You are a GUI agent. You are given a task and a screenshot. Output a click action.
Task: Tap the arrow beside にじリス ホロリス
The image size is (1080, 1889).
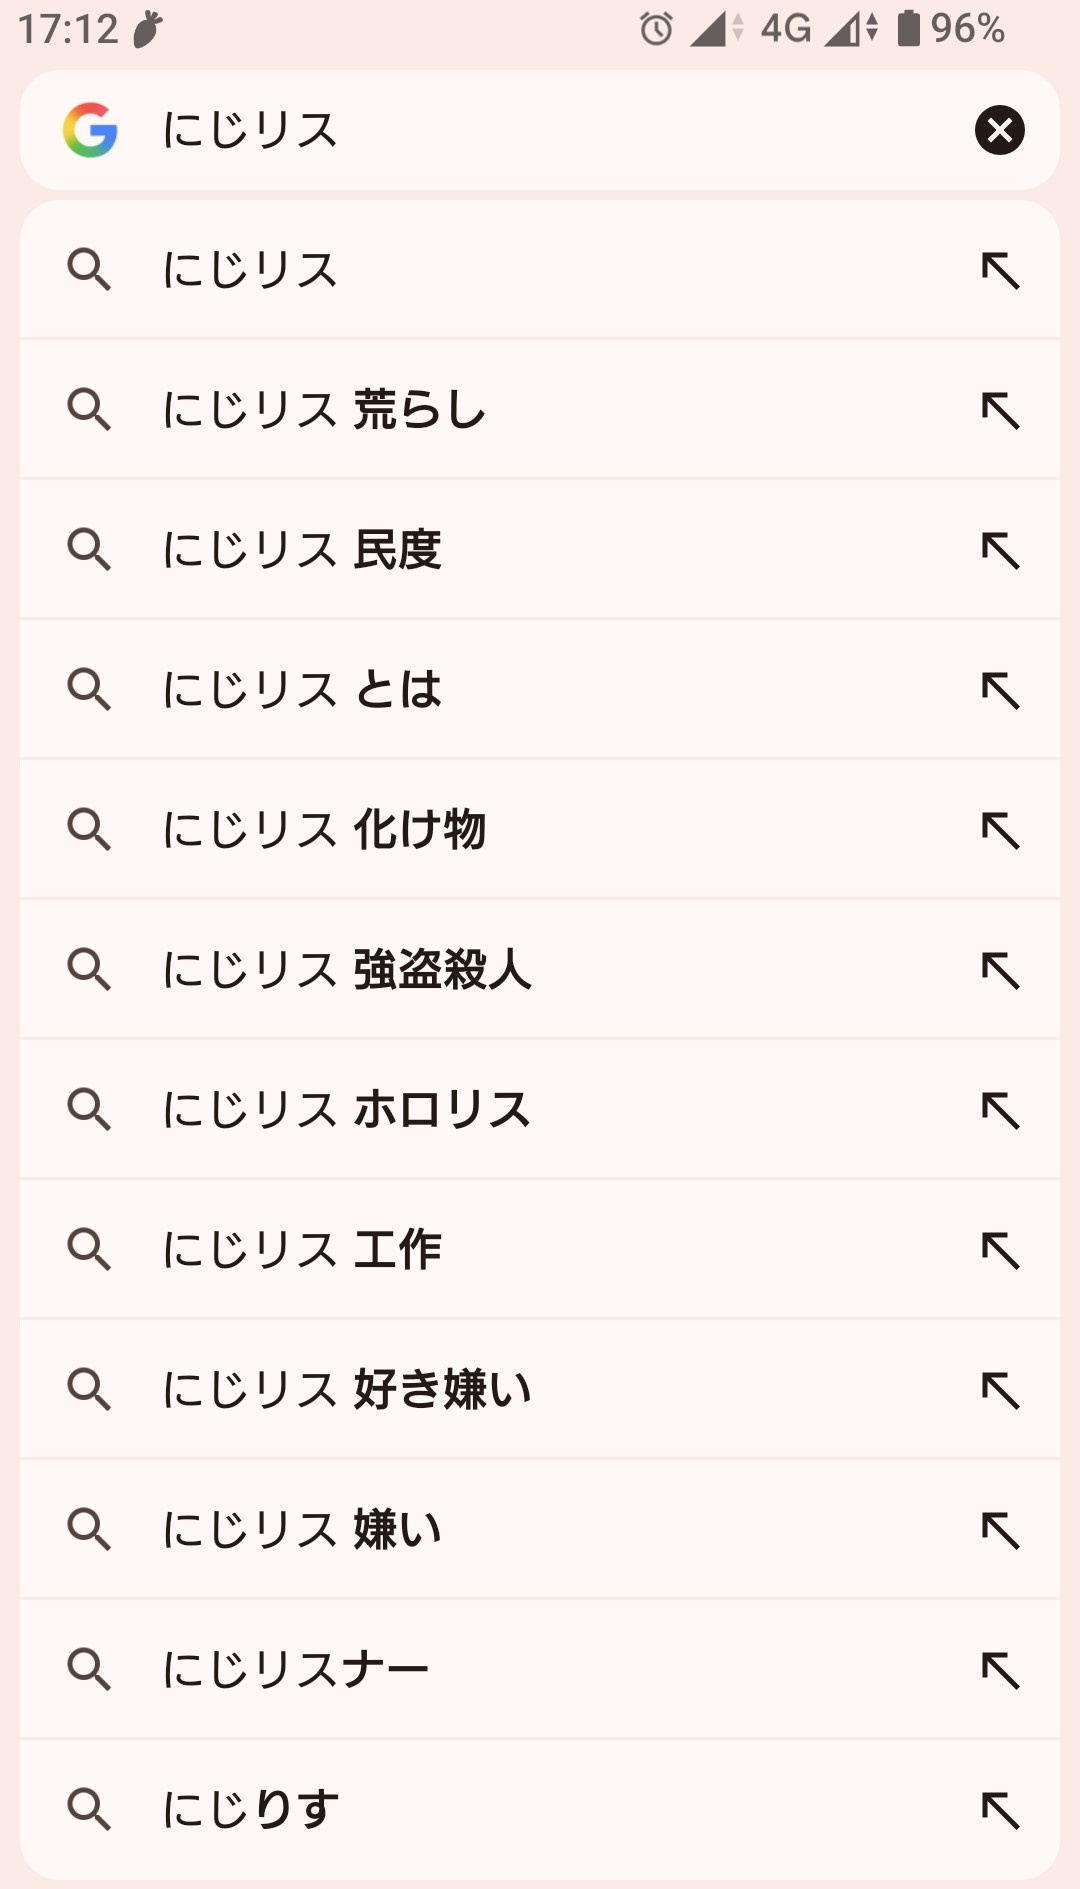tap(999, 1110)
